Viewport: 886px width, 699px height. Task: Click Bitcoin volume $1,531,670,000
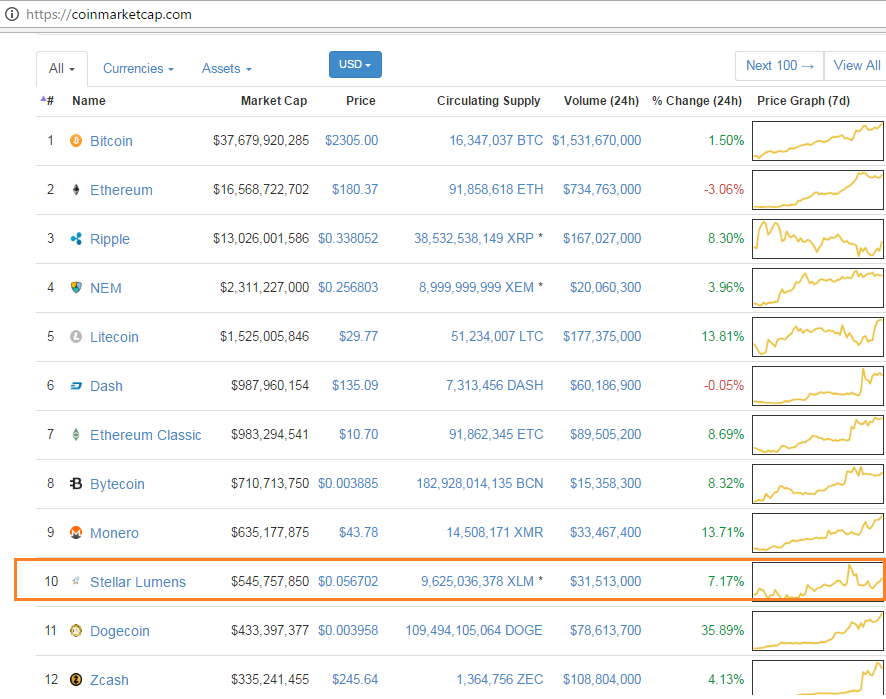tap(597, 140)
